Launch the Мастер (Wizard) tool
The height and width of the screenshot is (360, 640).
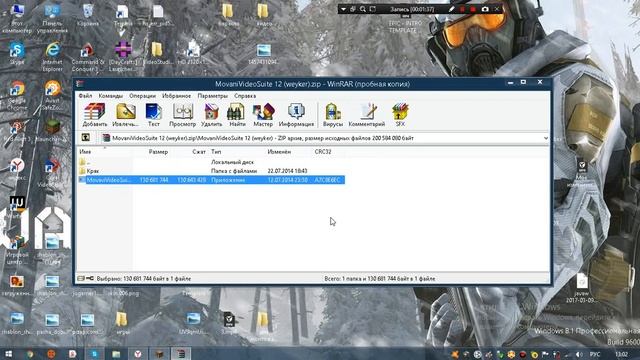coord(263,115)
